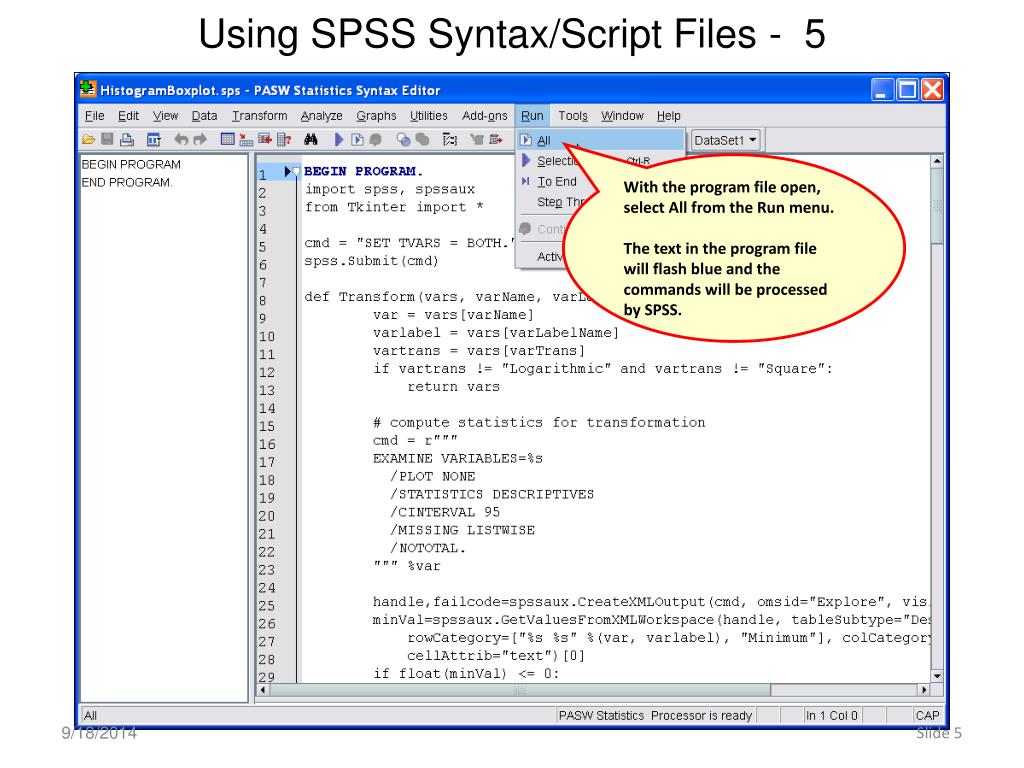Click the Redo arrow icon
The width and height of the screenshot is (1024, 768).
(200, 141)
